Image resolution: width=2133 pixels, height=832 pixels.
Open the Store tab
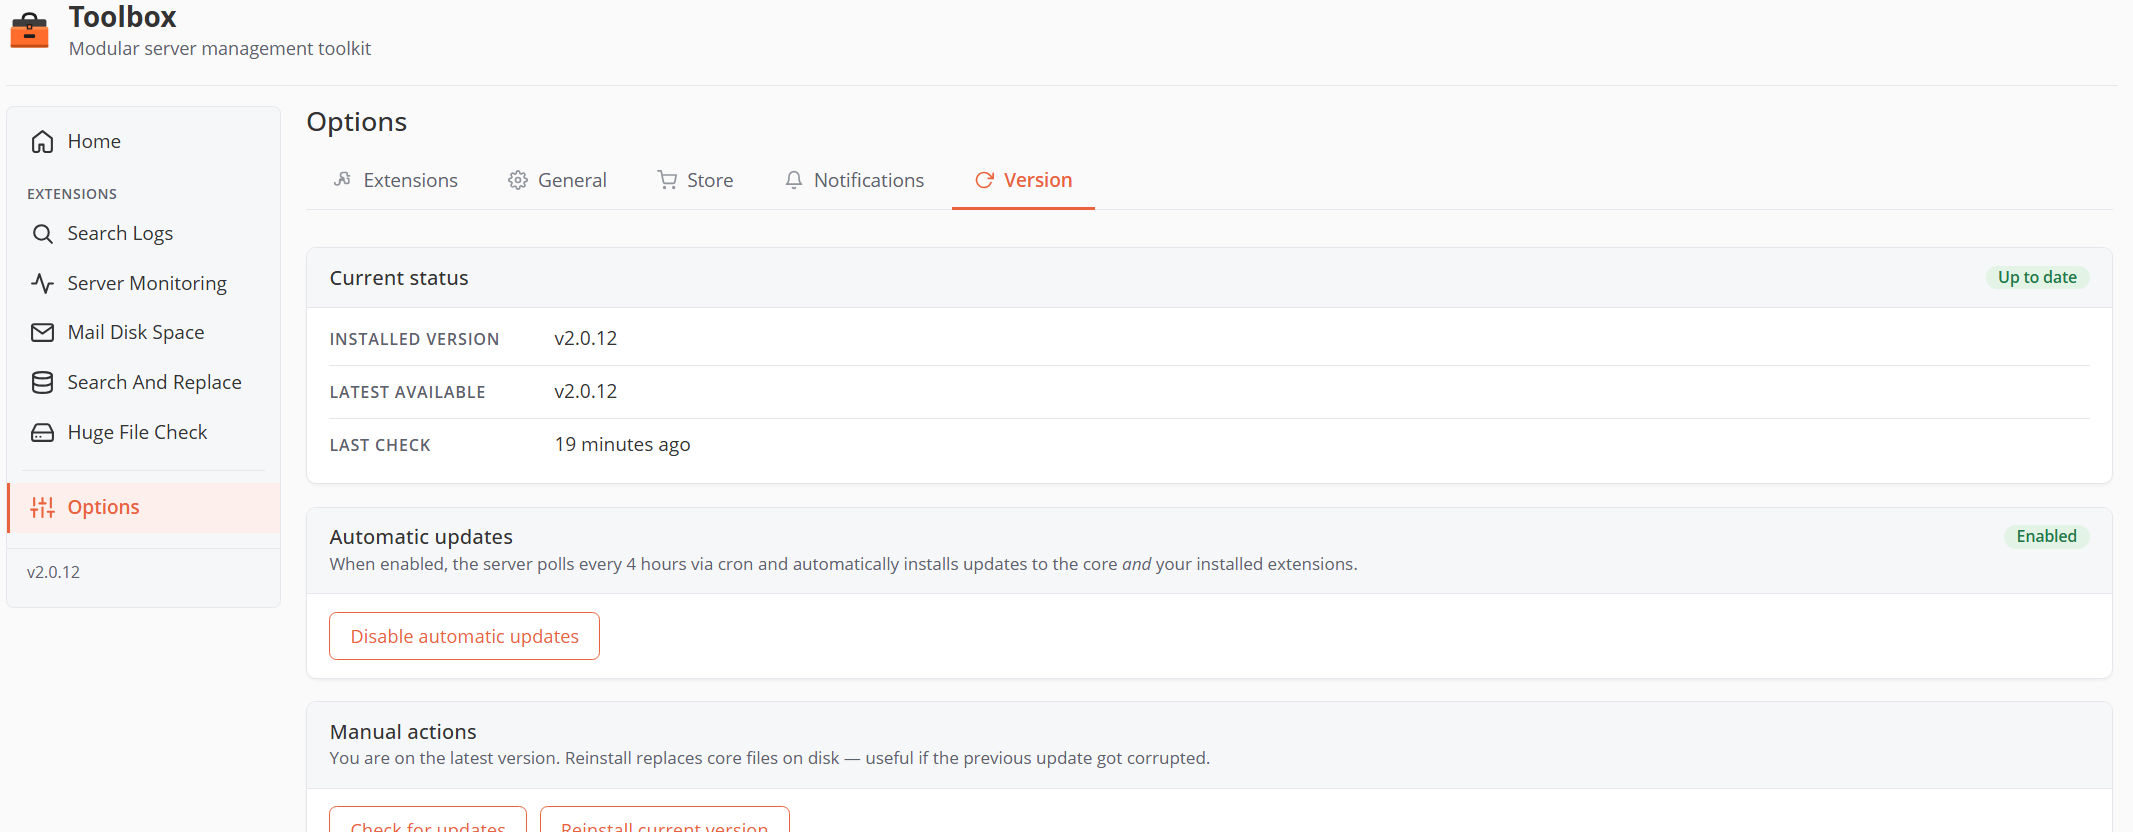coord(695,180)
